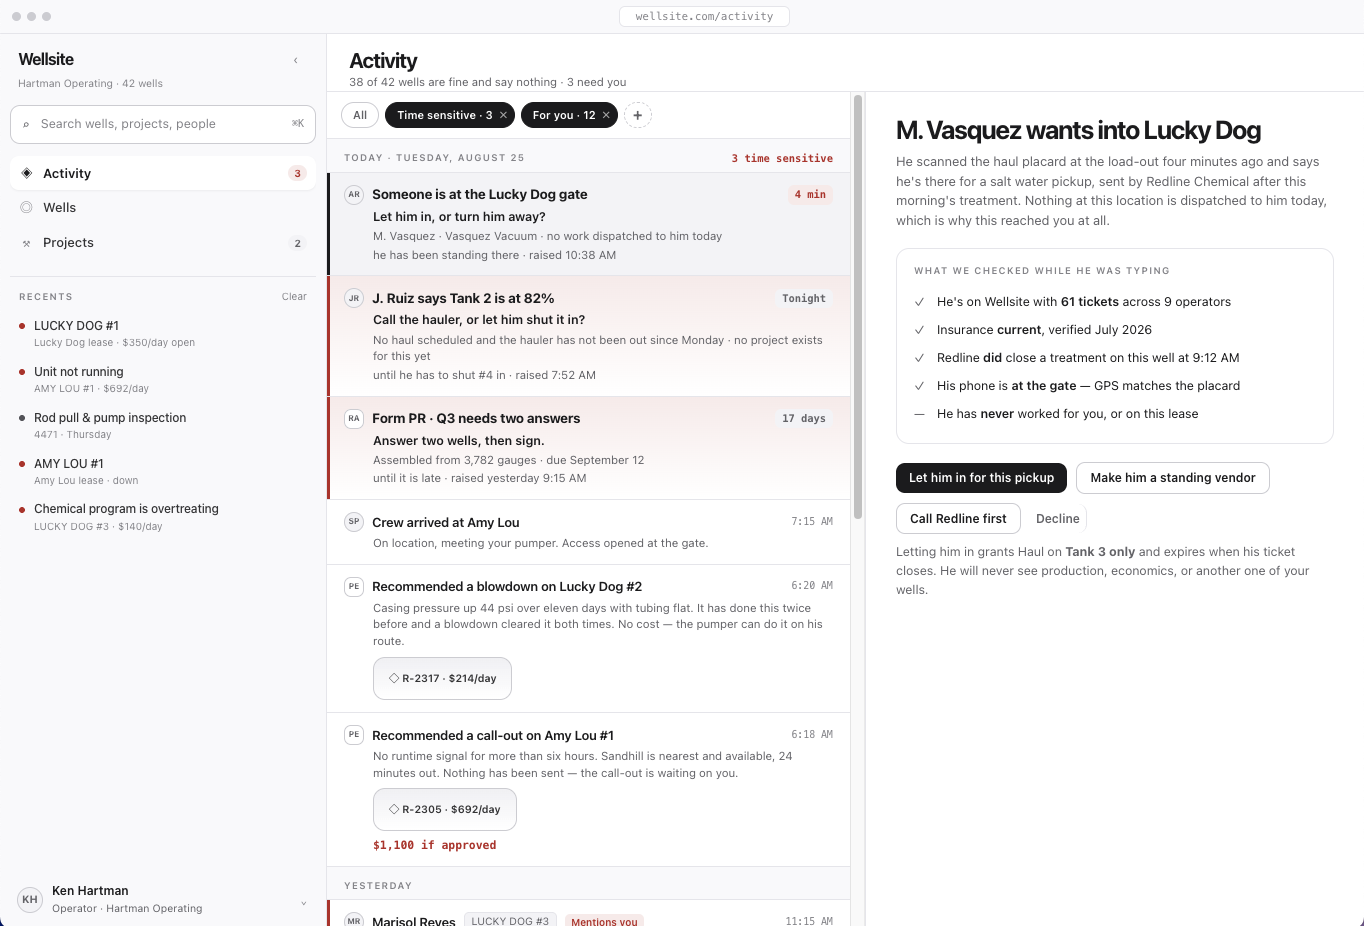Click the Projects tools icon

pos(26,243)
